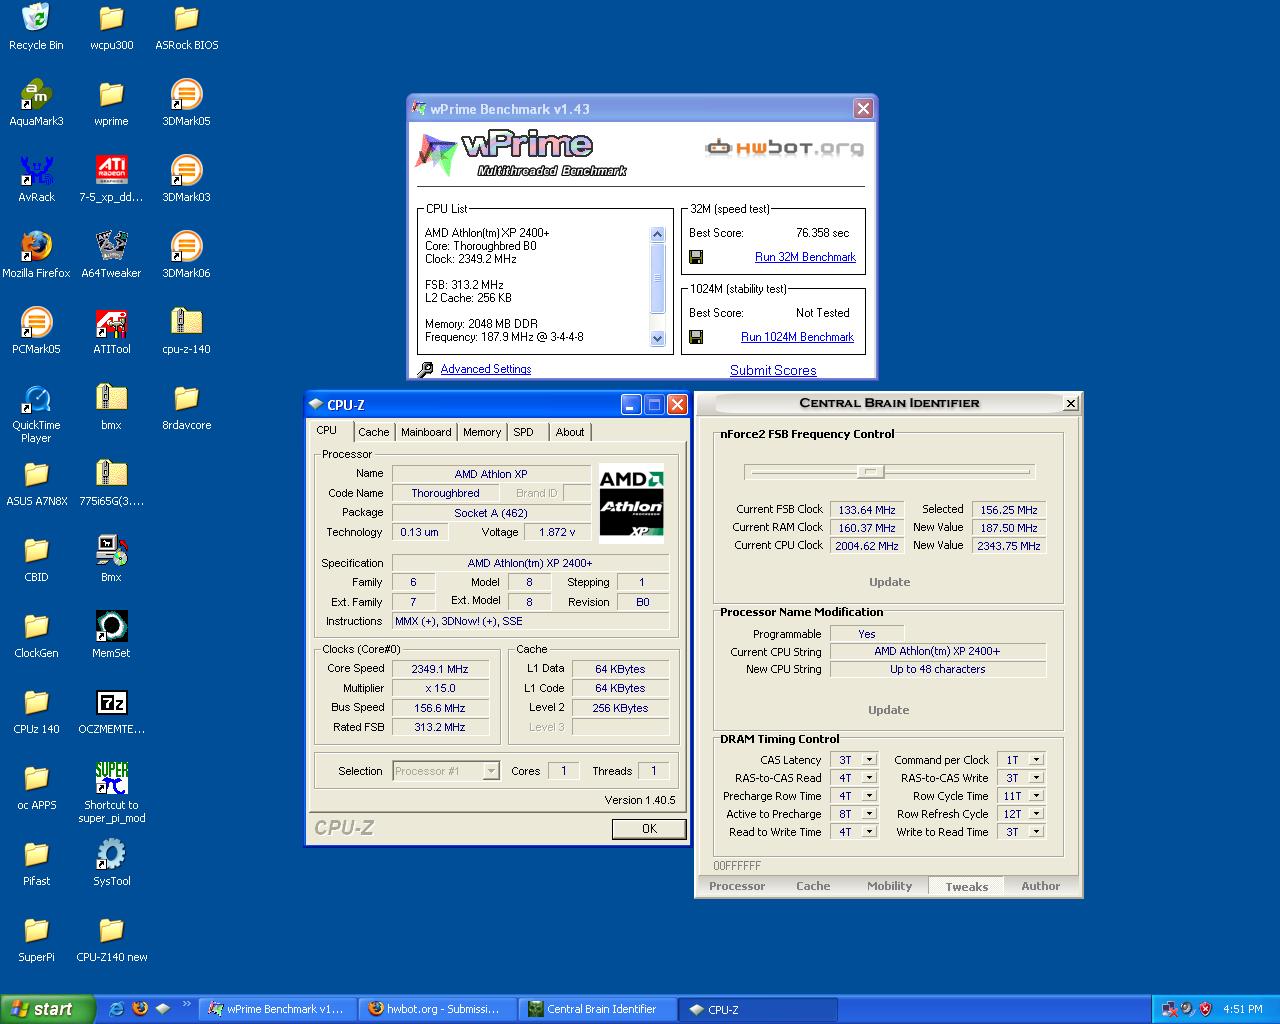The height and width of the screenshot is (1024, 1280).
Task: Open the Row Refresh Cycle dropdown
Action: tap(1036, 814)
